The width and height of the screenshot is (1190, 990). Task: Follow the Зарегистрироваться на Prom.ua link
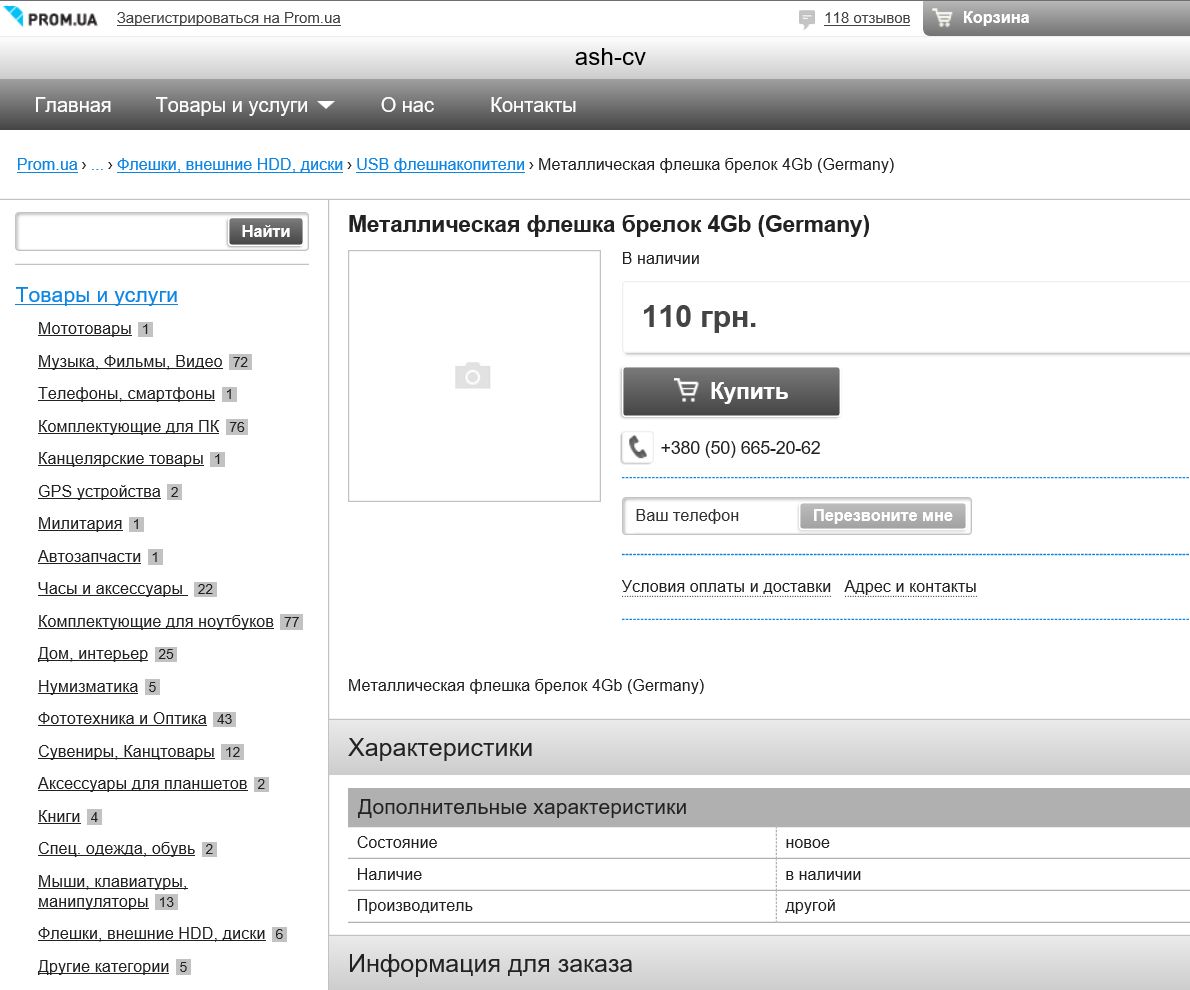pyautogui.click(x=228, y=18)
